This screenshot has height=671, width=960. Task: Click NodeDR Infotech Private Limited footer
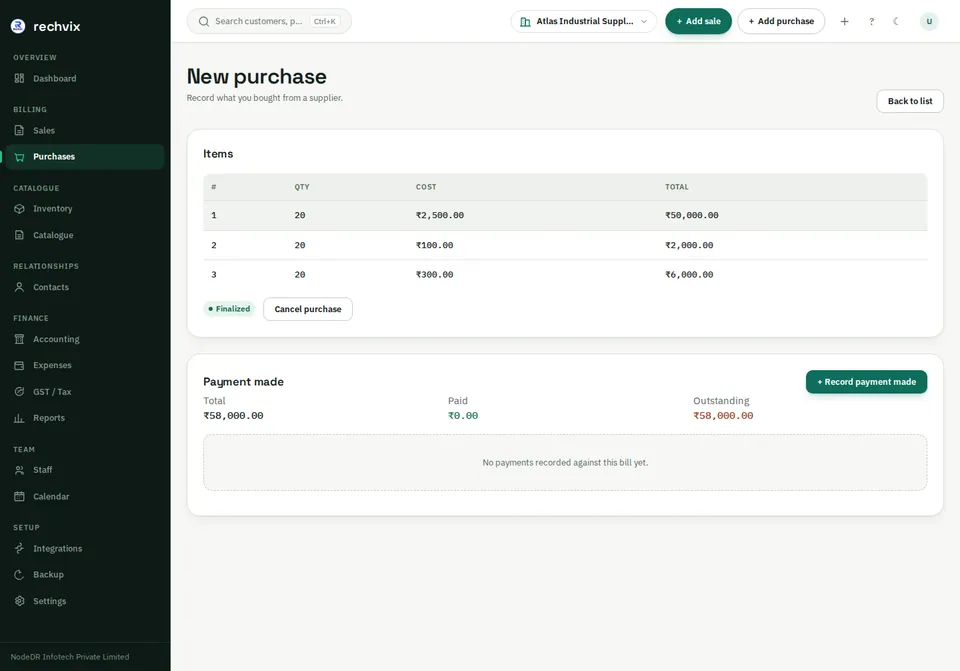click(x=70, y=657)
